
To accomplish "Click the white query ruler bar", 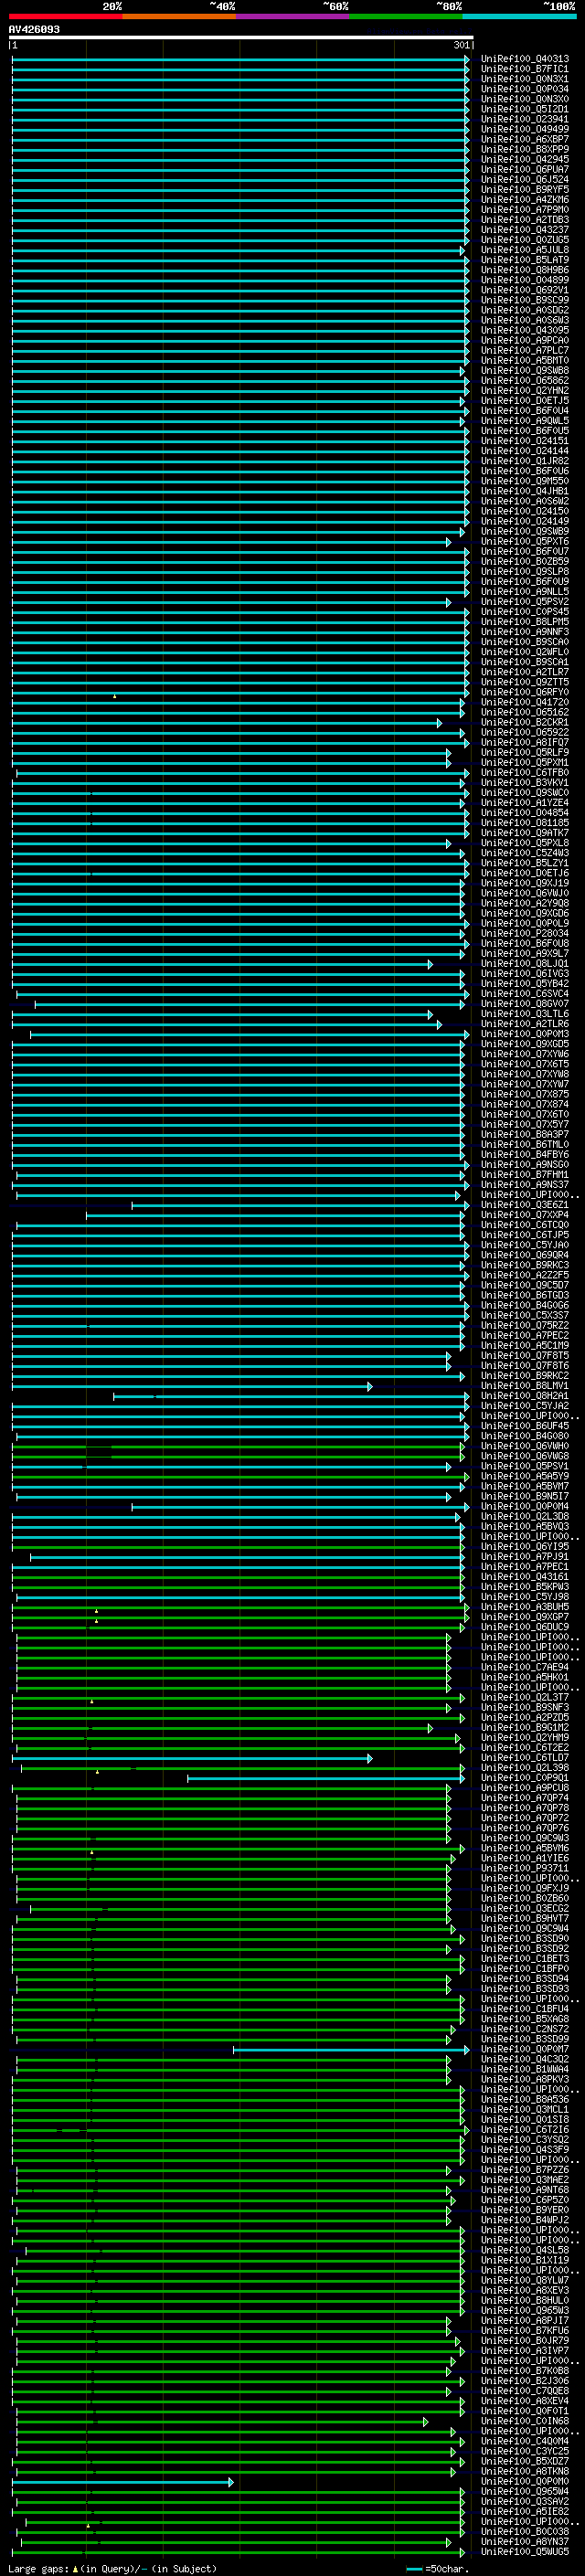I will click(240, 38).
